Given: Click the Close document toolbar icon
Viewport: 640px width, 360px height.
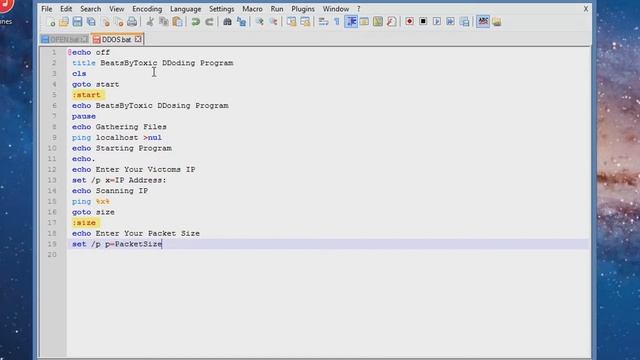Looking at the screenshot, I should point(105,22).
